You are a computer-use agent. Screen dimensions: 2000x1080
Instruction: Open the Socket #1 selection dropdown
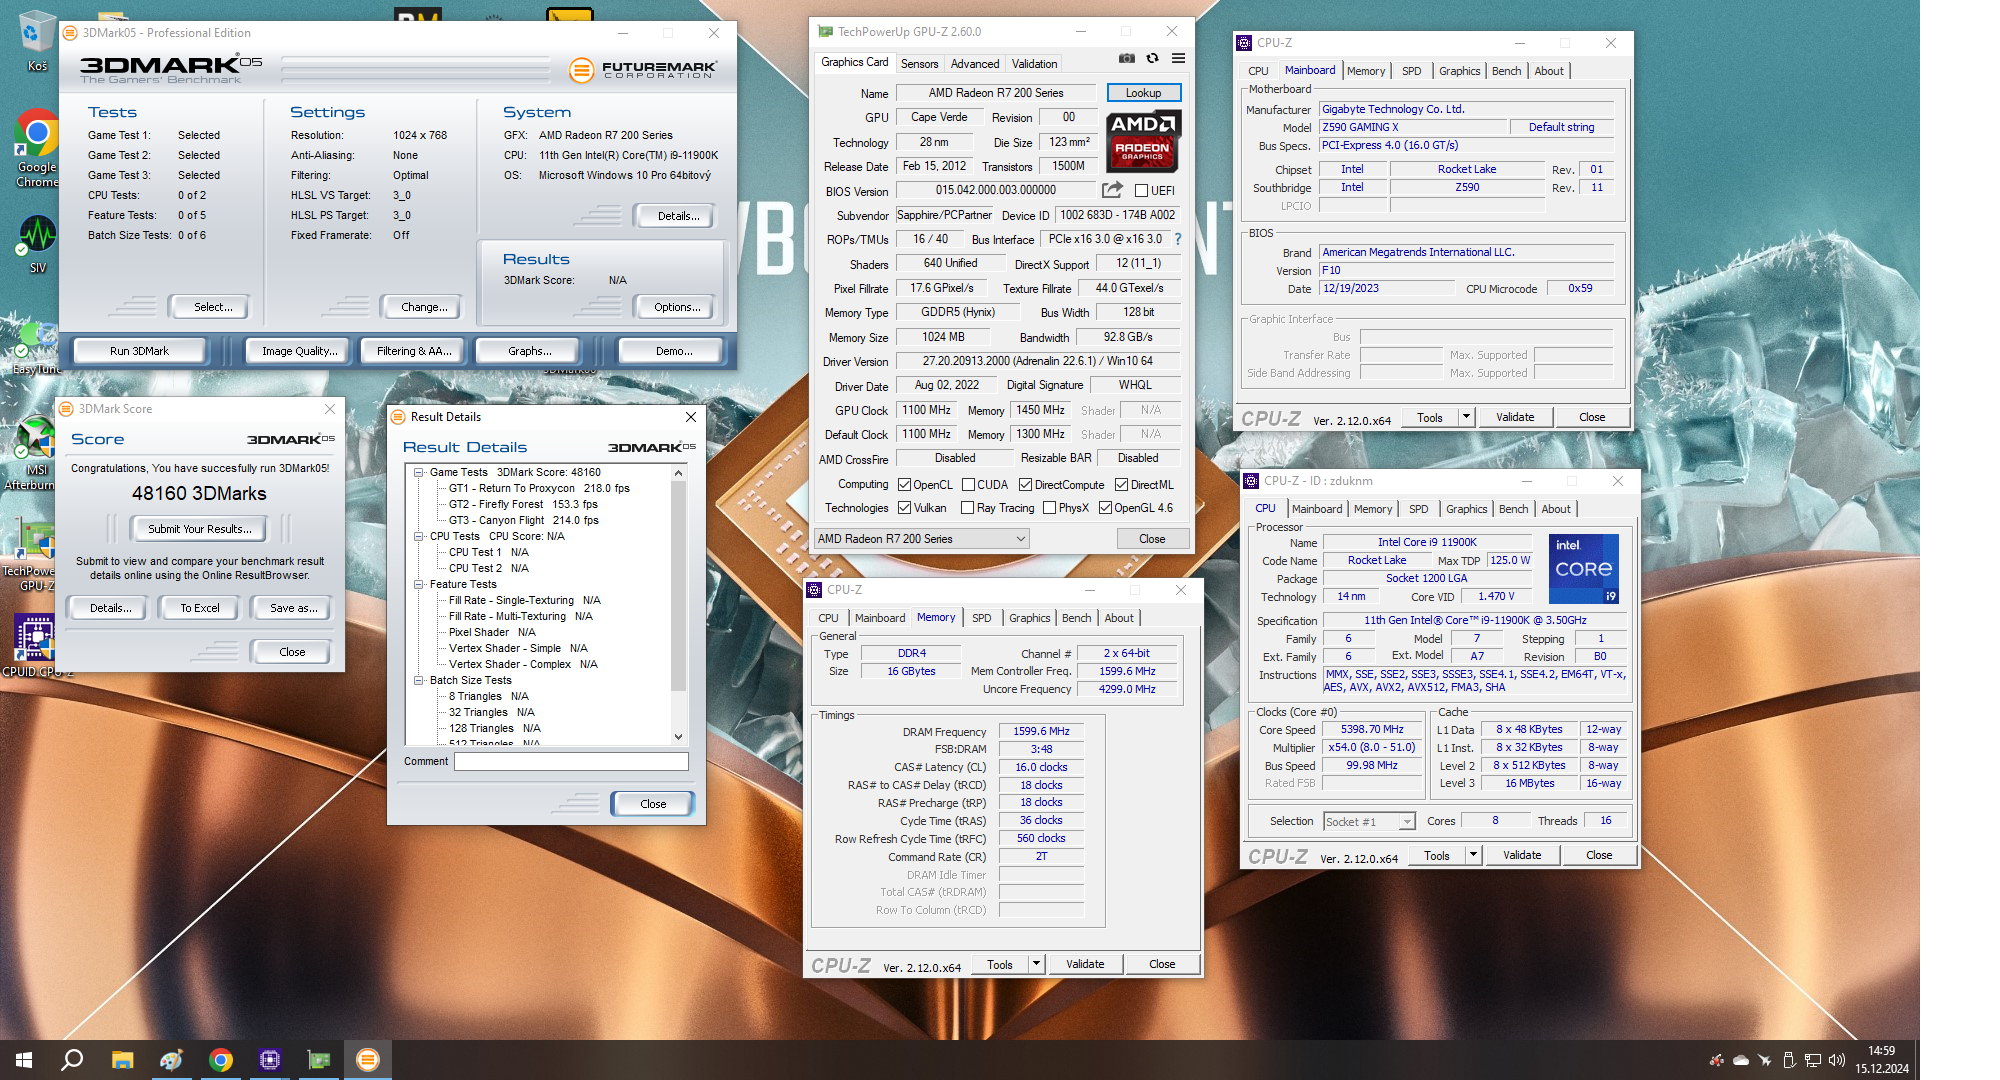[1369, 822]
